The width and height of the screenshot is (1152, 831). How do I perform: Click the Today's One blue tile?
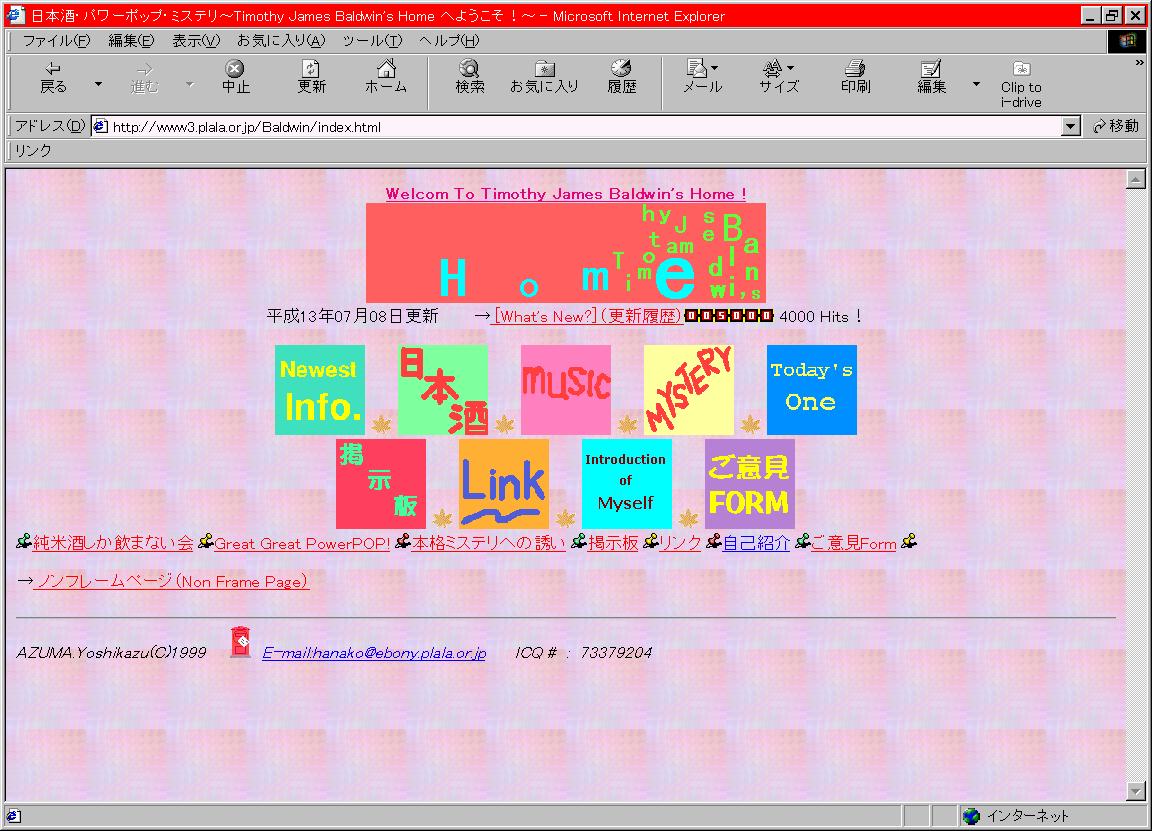click(811, 390)
